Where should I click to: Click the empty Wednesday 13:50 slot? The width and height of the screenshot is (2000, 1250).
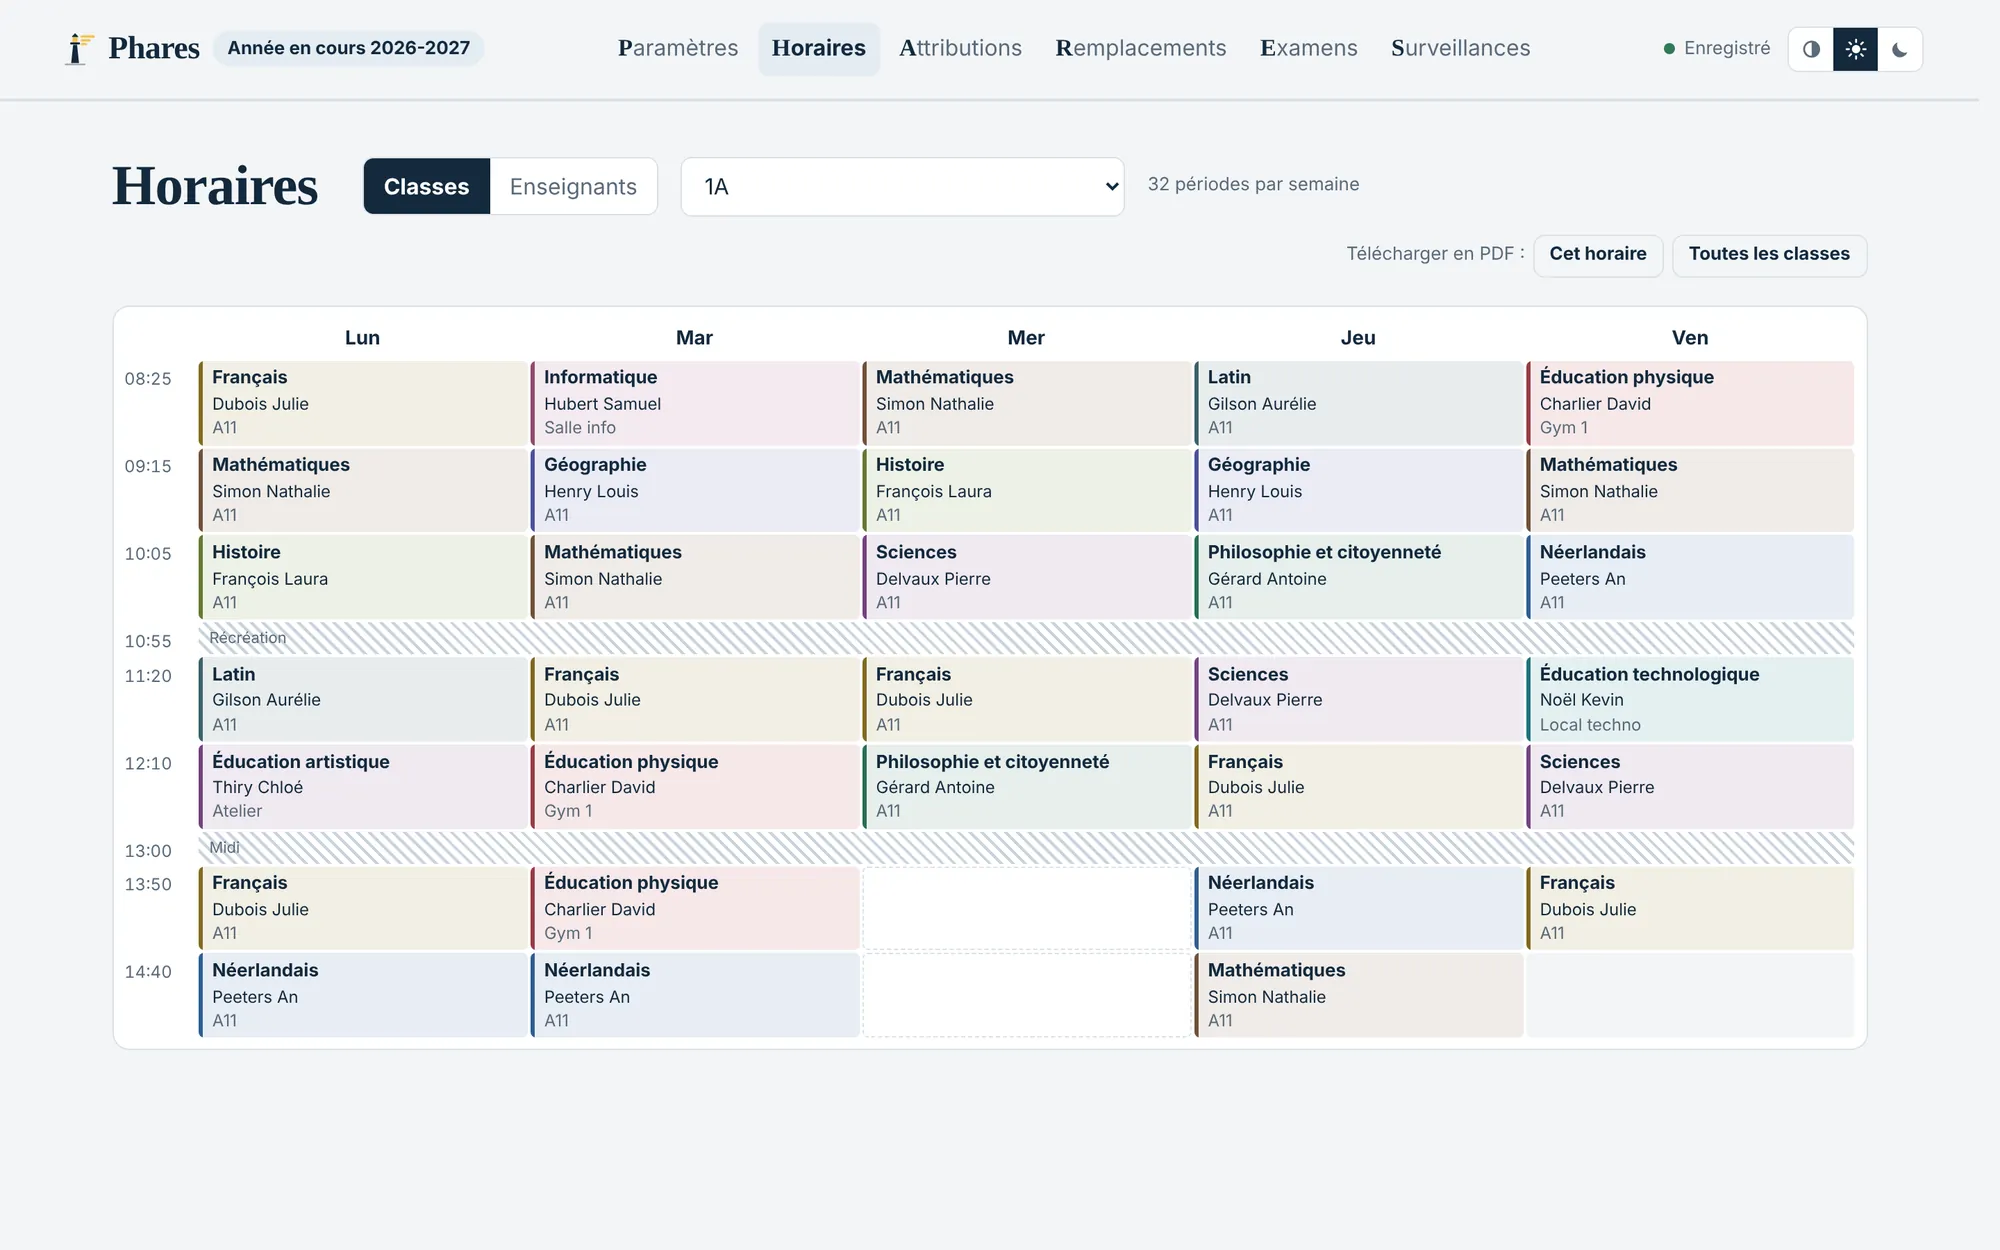click(1026, 908)
